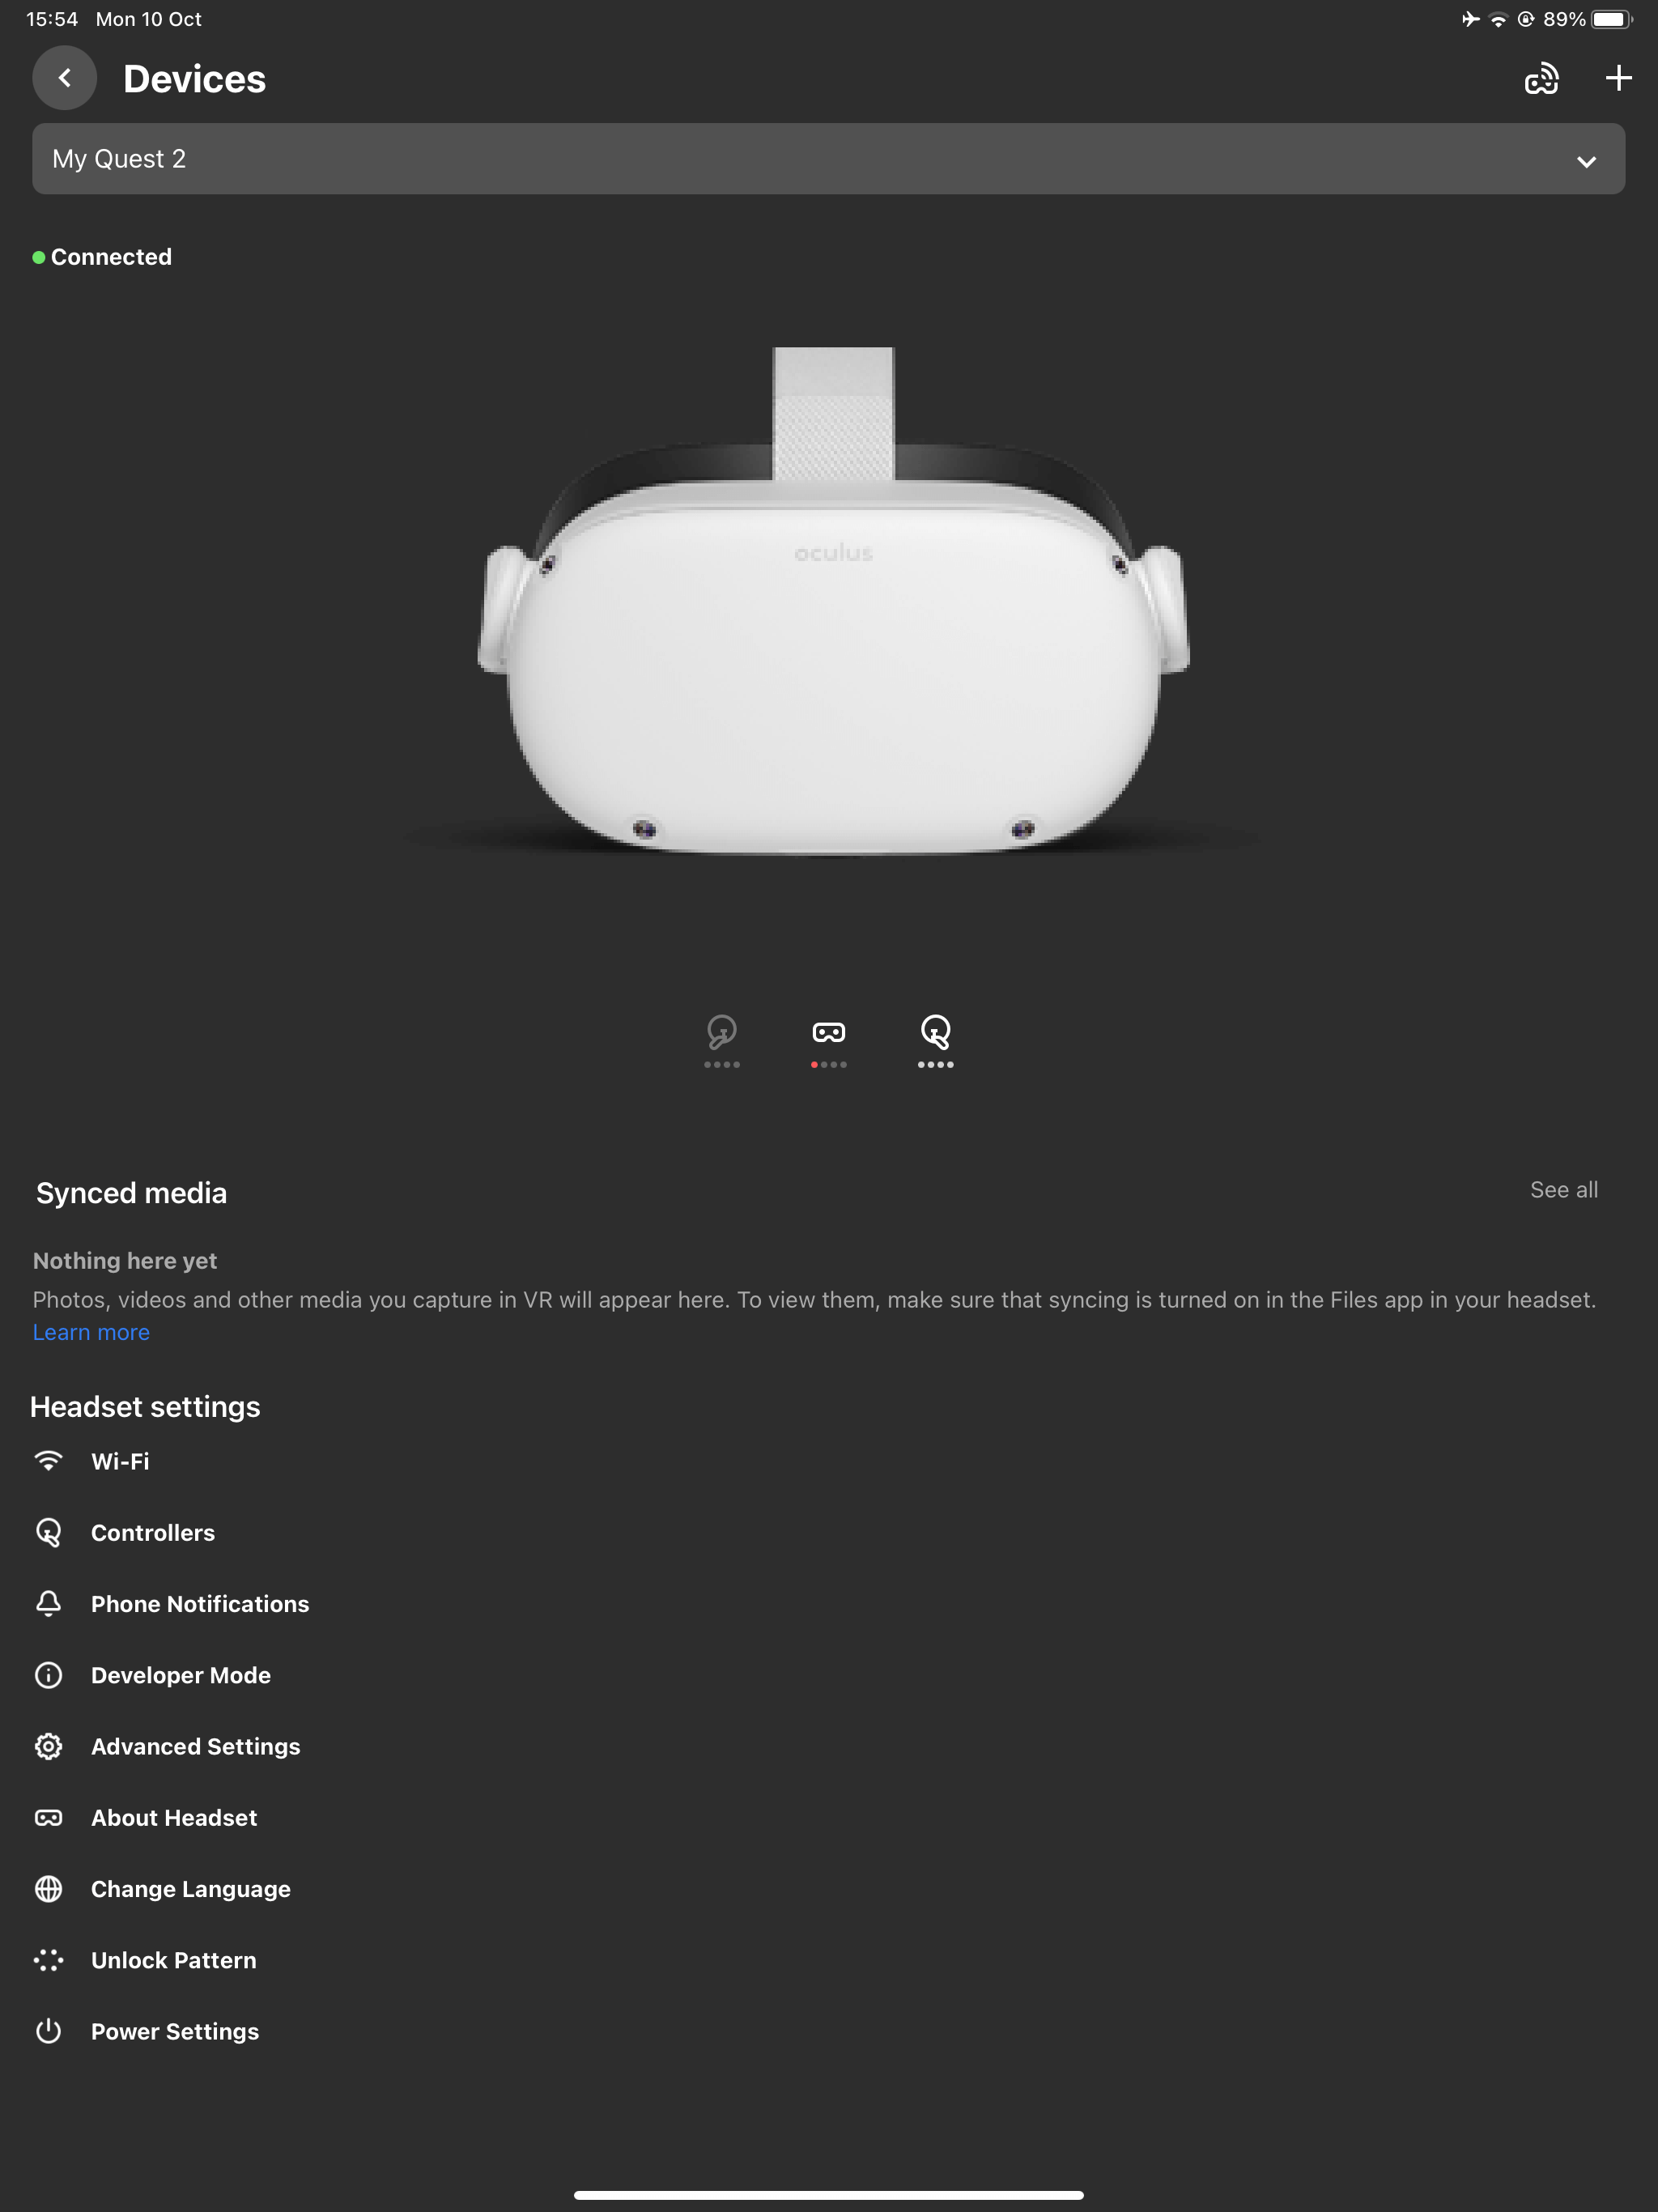Expand headset bottom status indicators row
1658x2212 pixels.
click(829, 1040)
